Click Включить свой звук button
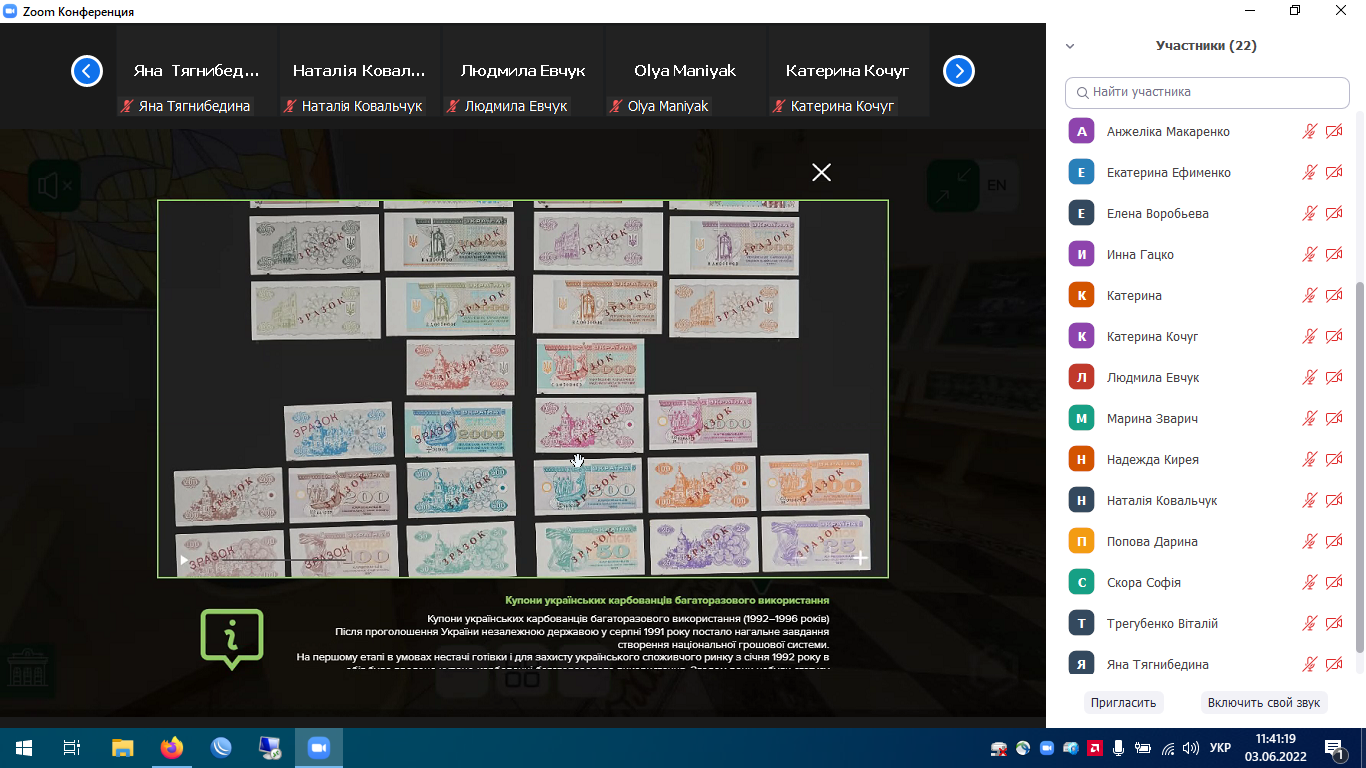Image resolution: width=1366 pixels, height=768 pixels. pos(1264,703)
